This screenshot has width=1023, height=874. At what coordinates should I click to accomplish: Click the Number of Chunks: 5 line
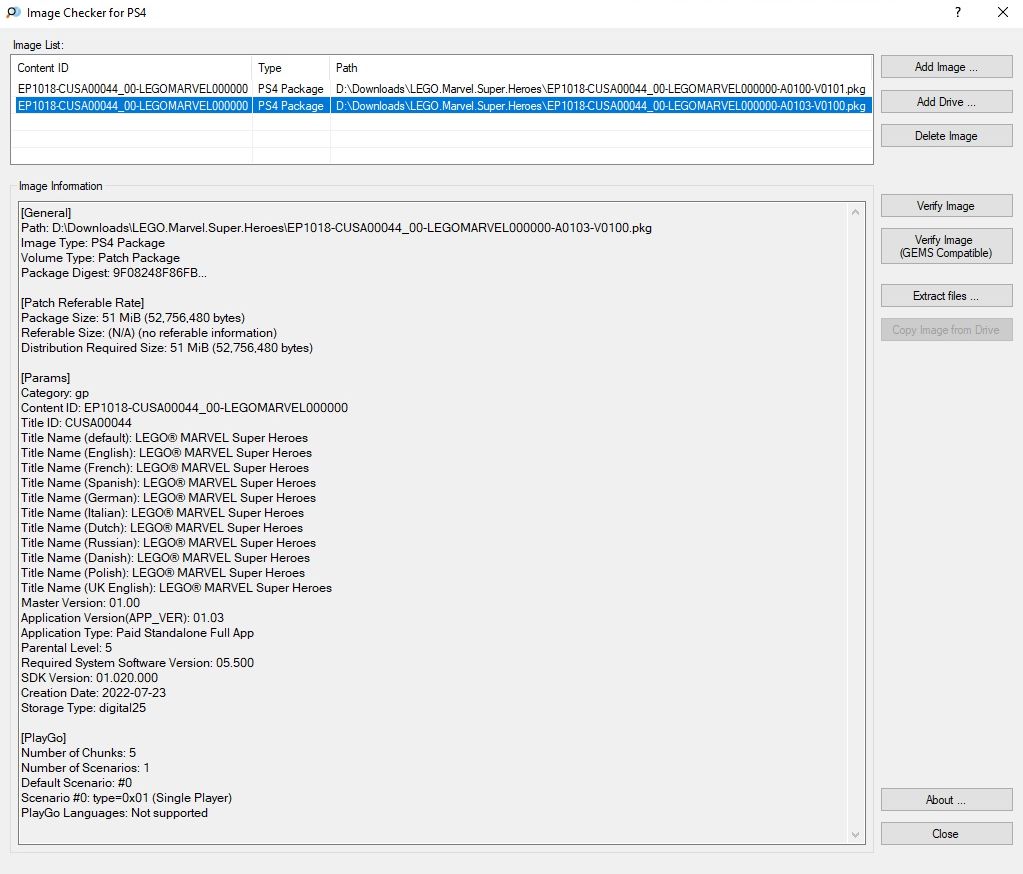coord(78,753)
